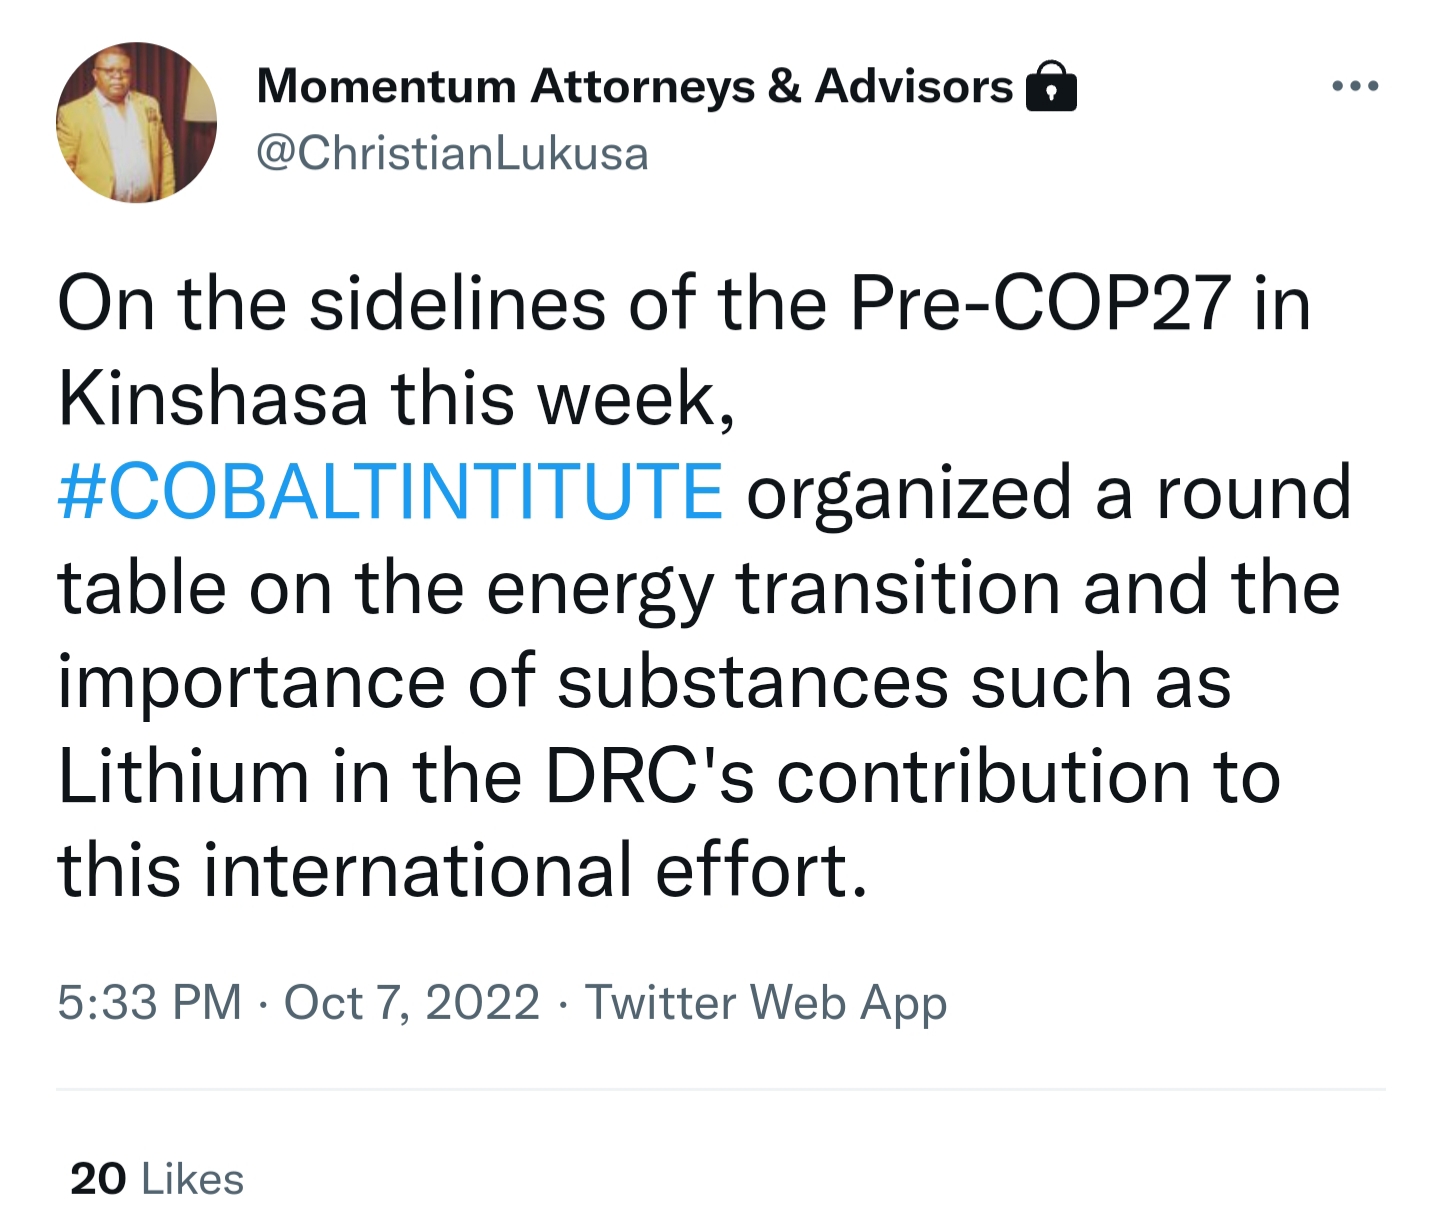The width and height of the screenshot is (1440, 1231).
Task: Click the padlock protected-account icon
Action: tap(1052, 86)
